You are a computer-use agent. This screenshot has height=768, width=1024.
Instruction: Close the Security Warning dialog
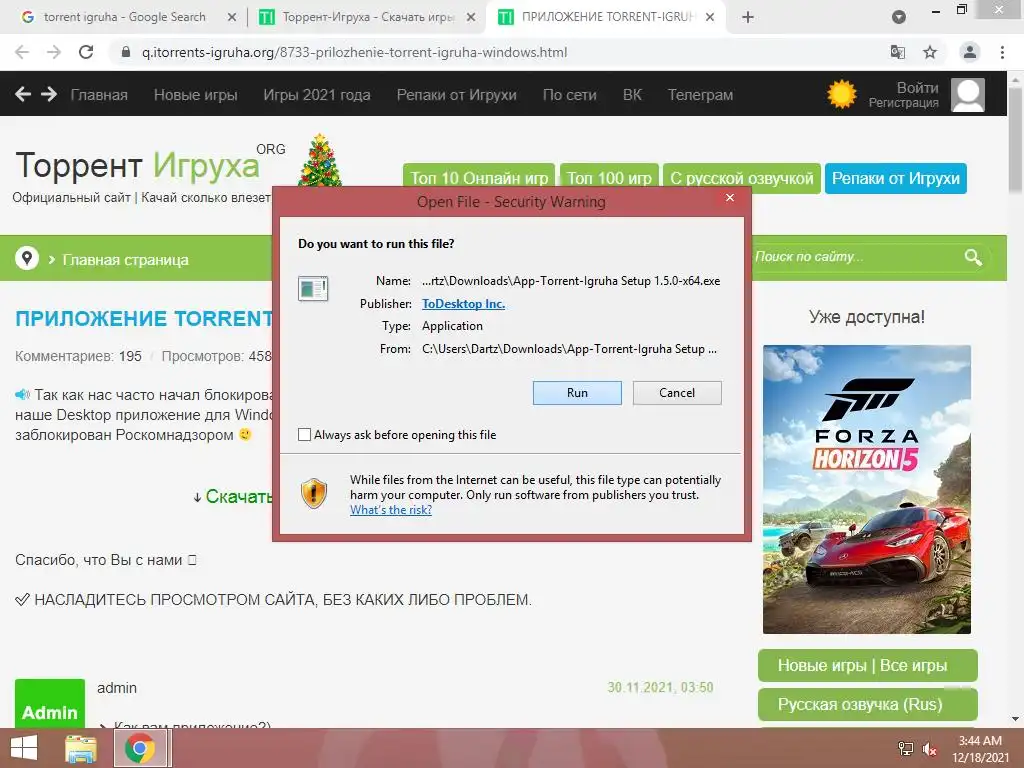[x=730, y=197]
